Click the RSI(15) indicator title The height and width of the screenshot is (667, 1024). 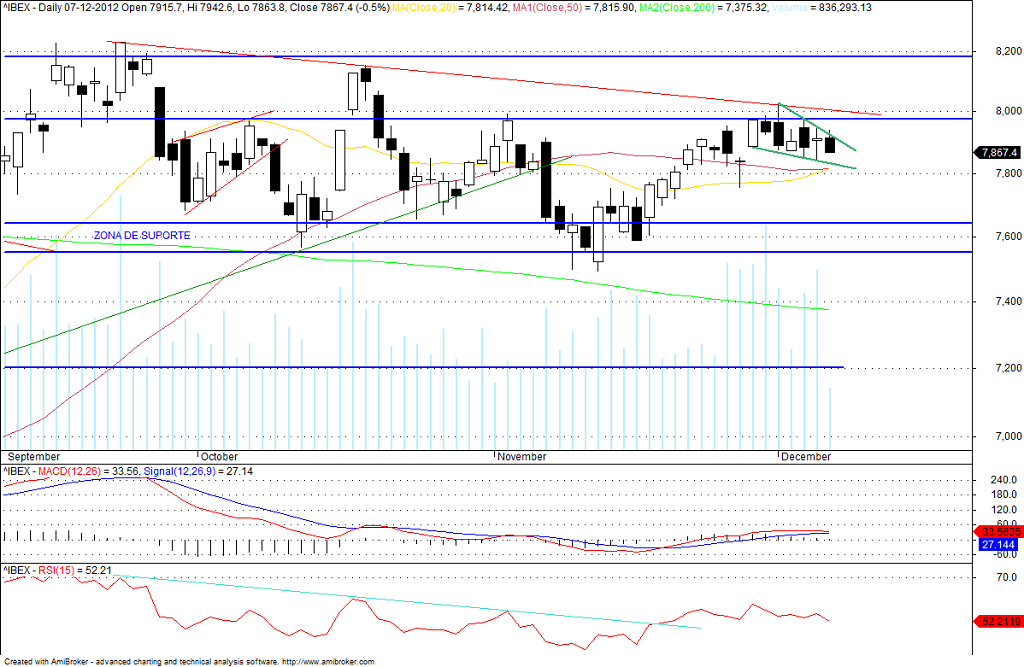click(56, 570)
